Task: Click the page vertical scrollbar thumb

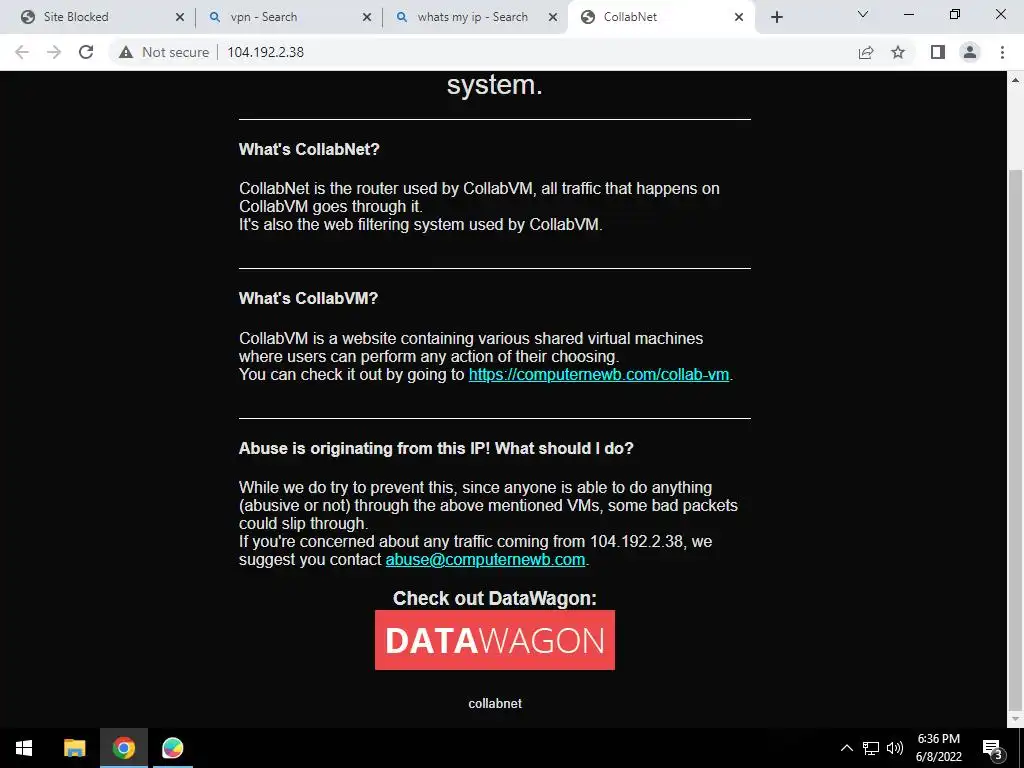Action: coord(1016,439)
